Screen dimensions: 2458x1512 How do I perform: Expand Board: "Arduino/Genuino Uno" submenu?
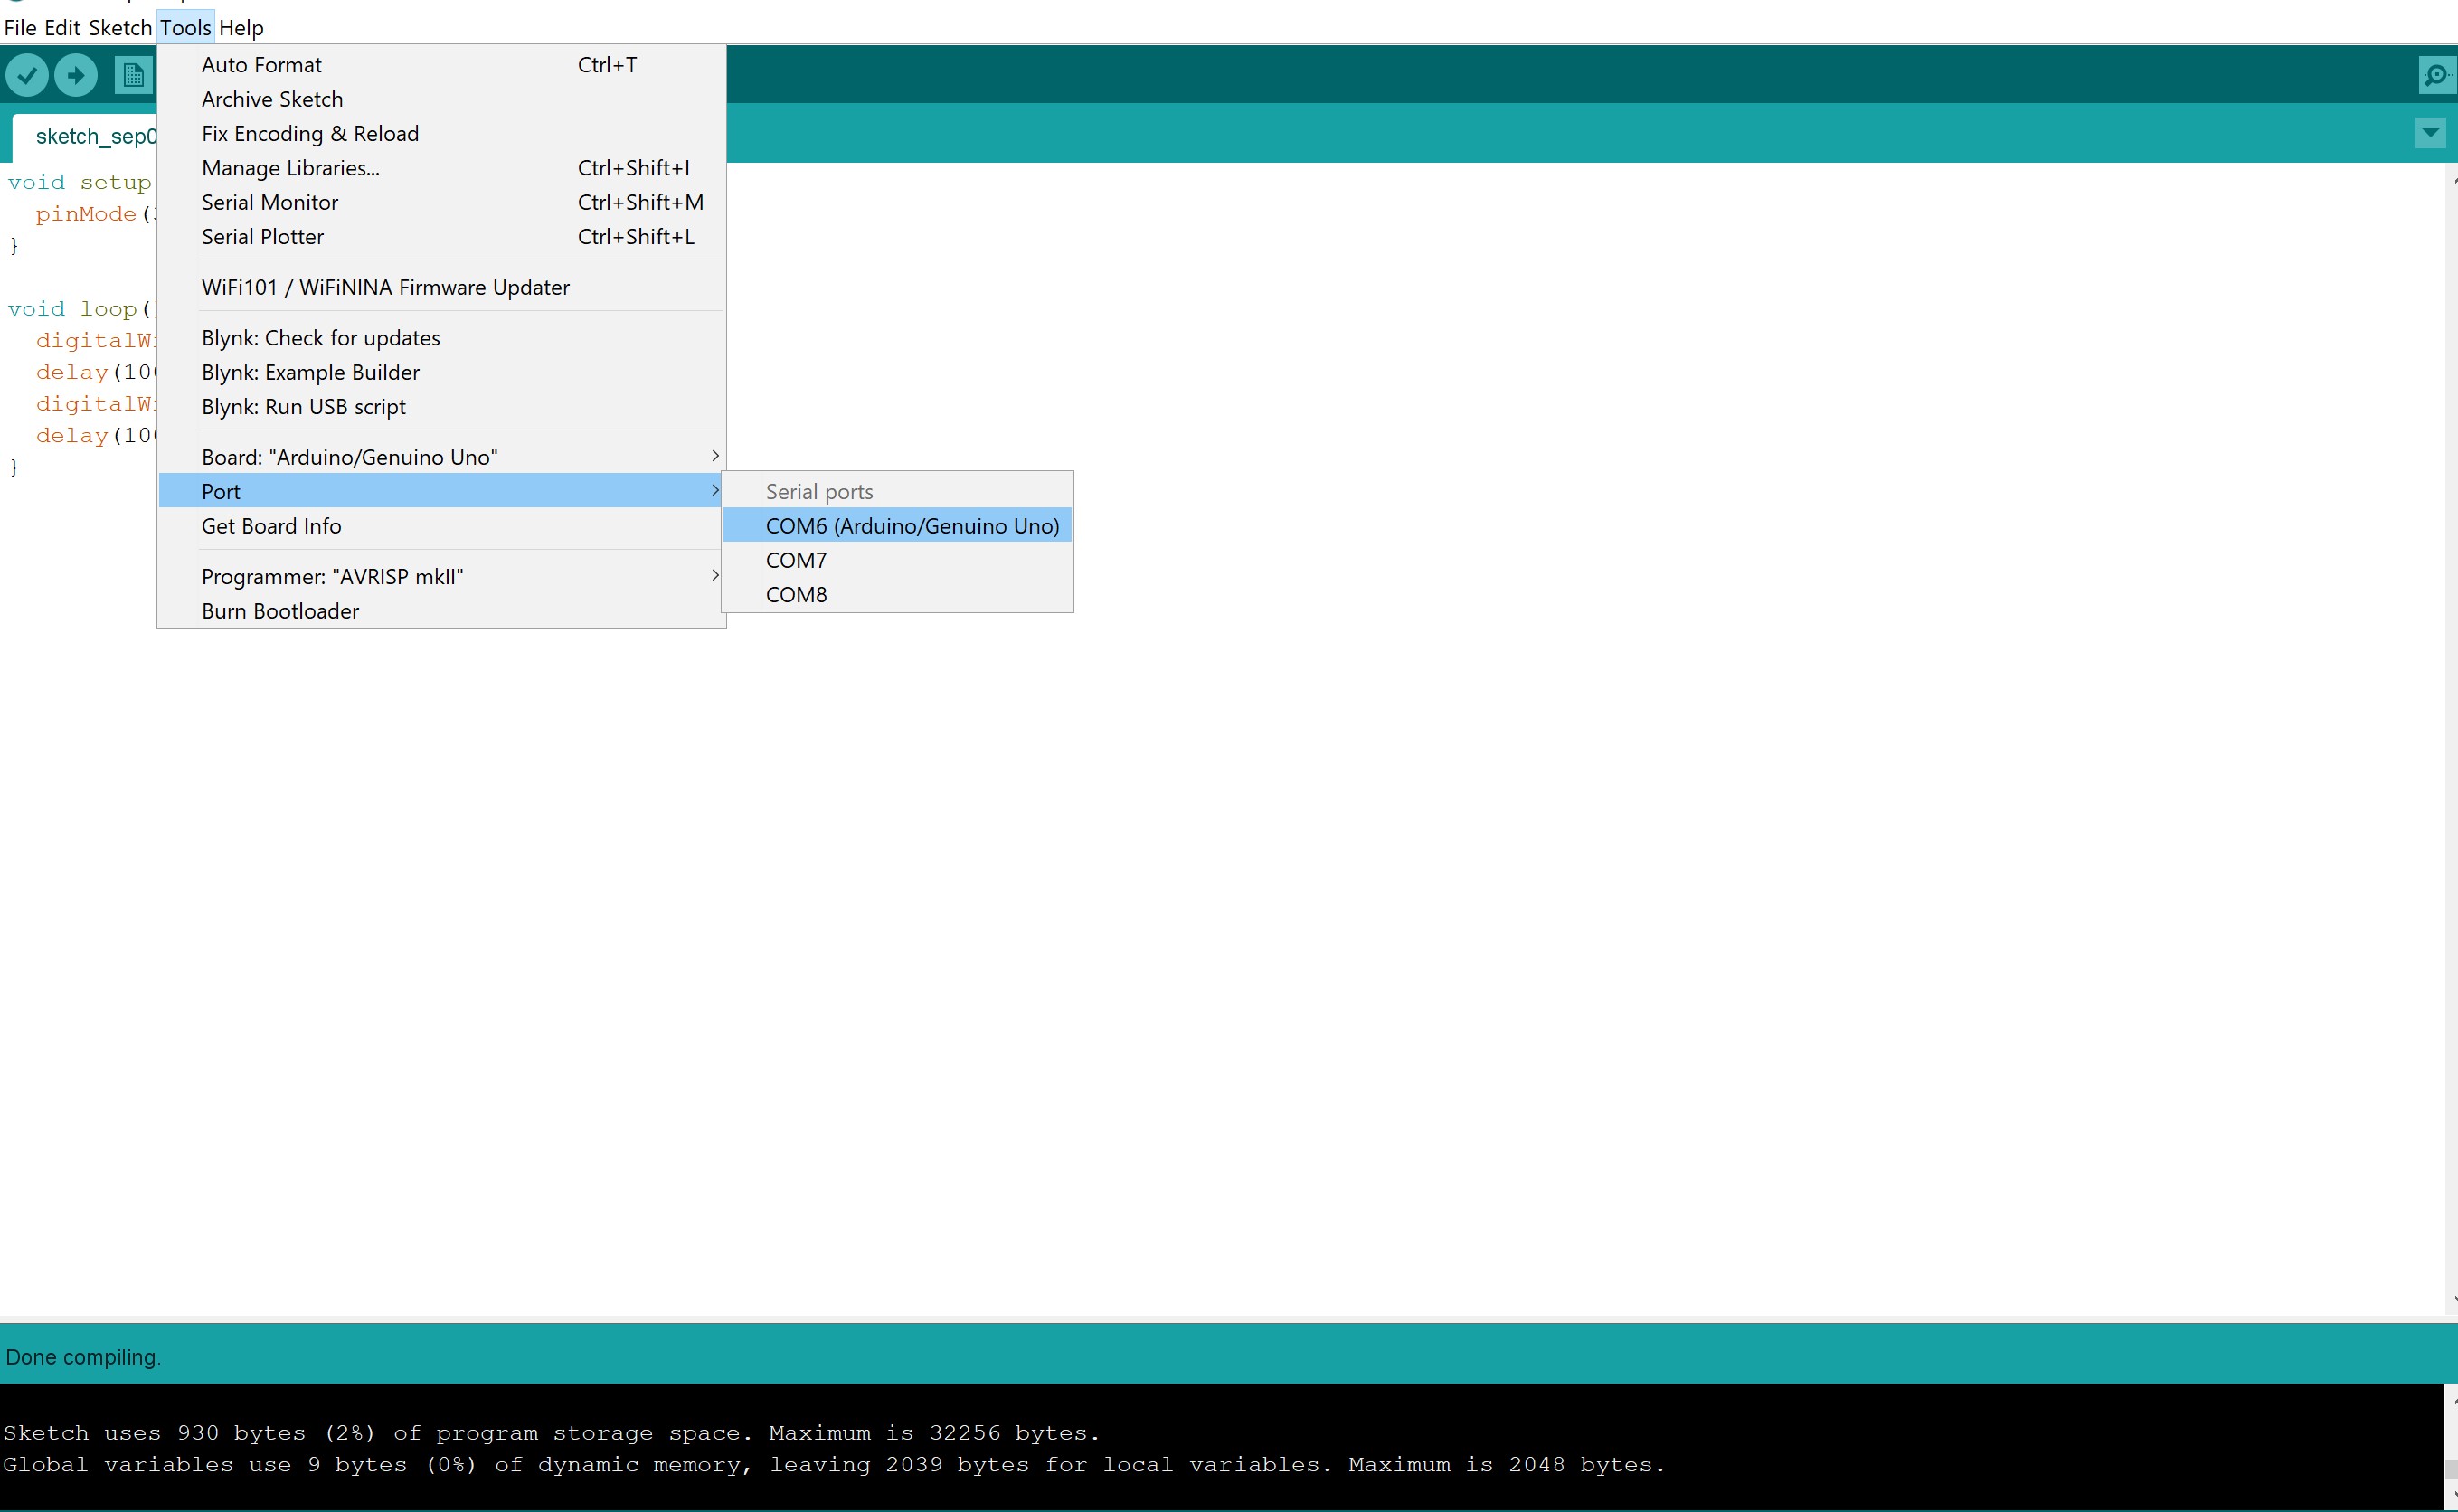pos(441,457)
